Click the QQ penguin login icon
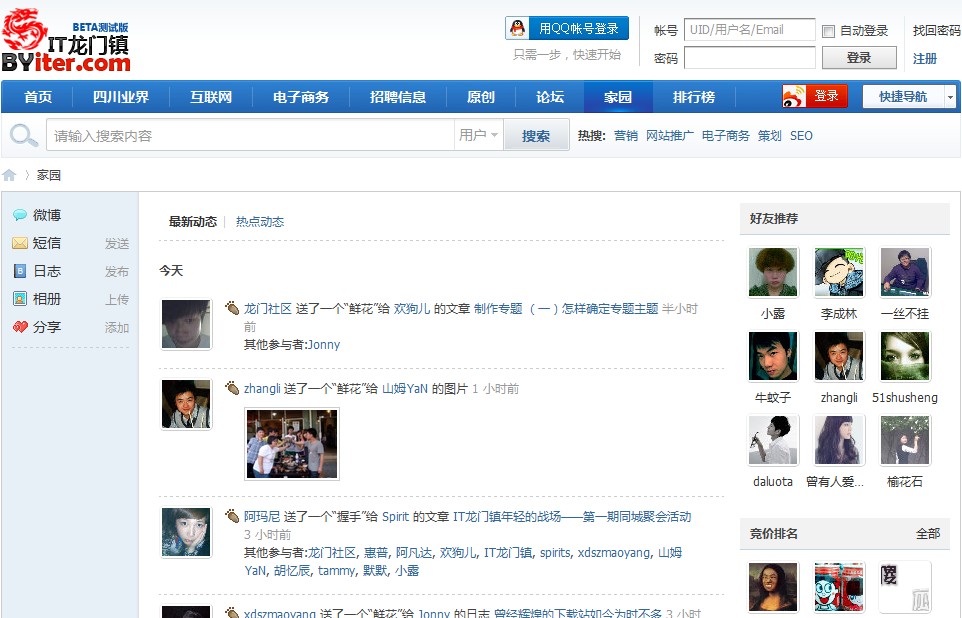This screenshot has width=962, height=618. (515, 27)
